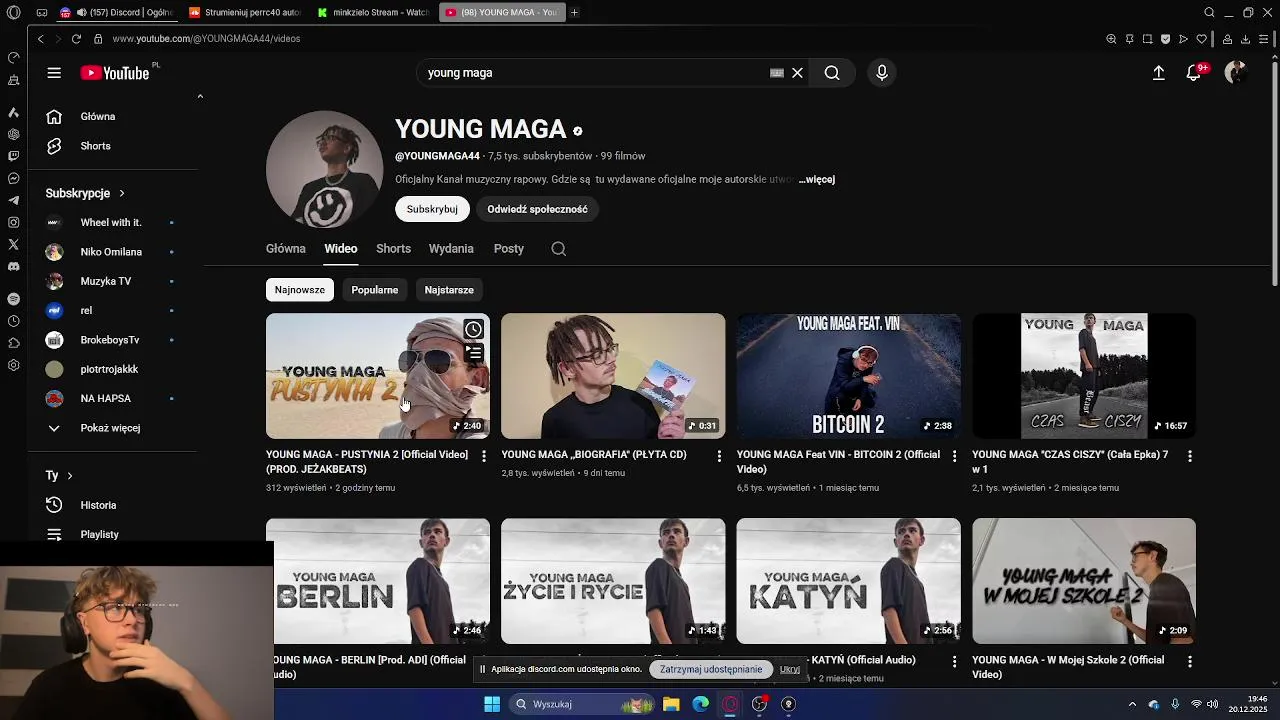Open Główna channel tab
Screen dimensions: 1280x720
click(x=286, y=249)
